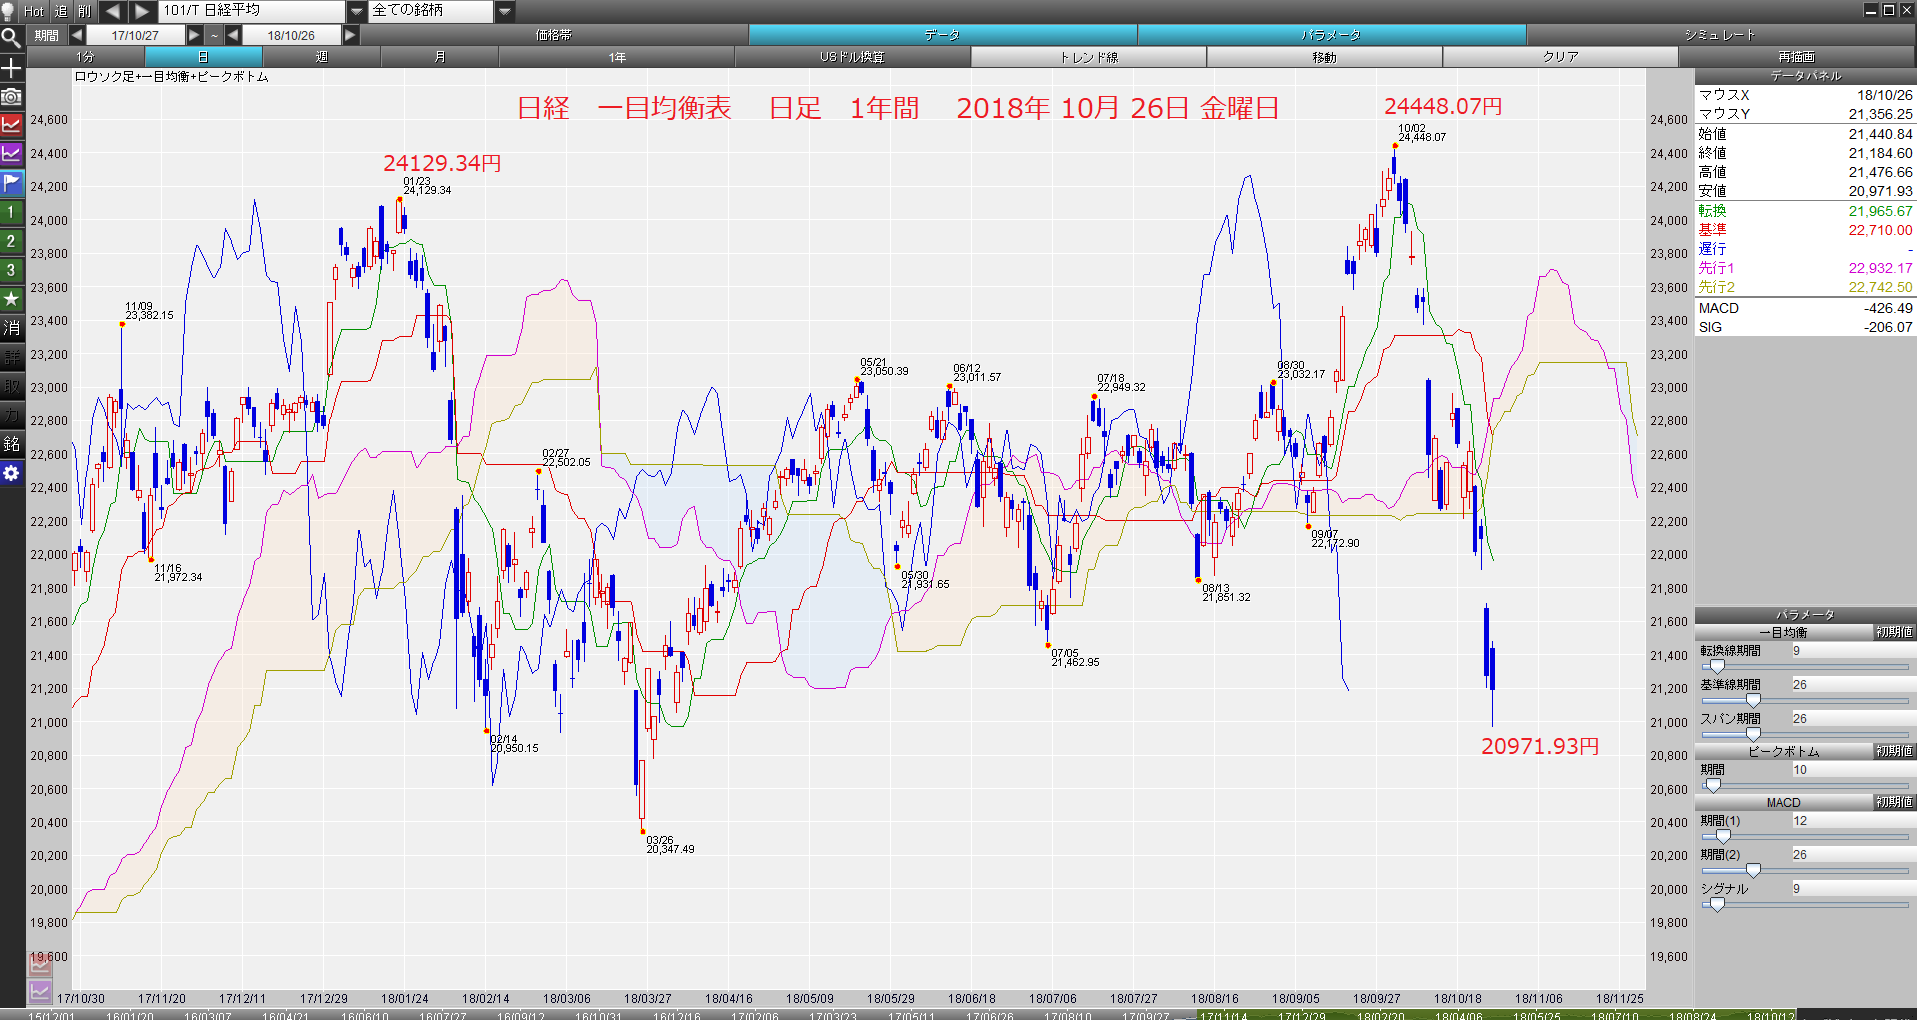
Task: Open the データ tab
Action: (x=942, y=35)
